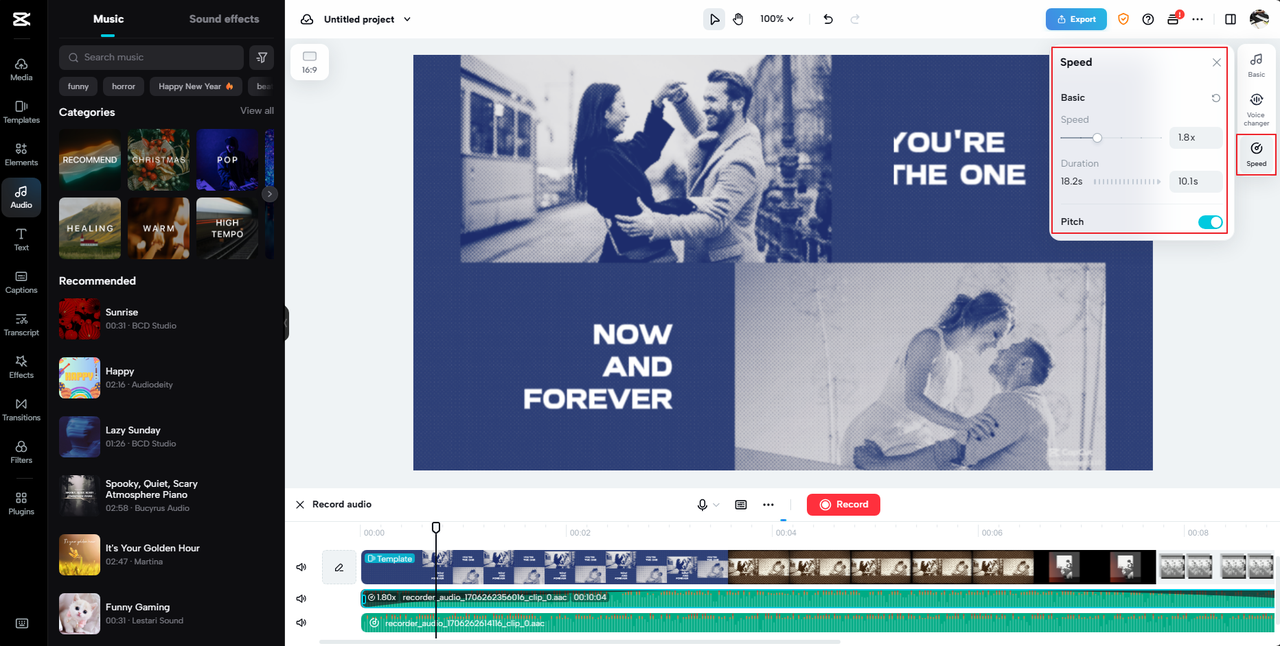Open the 100% zoom dropdown

pyautogui.click(x=777, y=19)
